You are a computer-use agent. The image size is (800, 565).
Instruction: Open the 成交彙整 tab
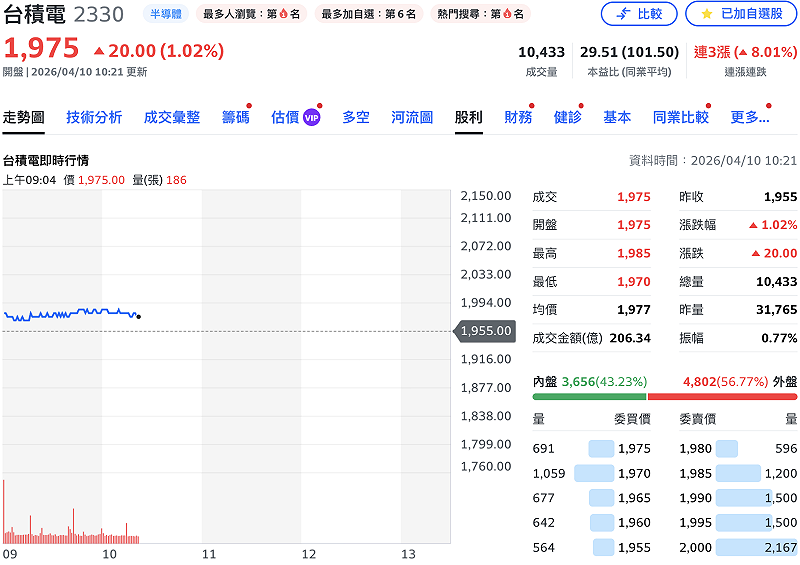point(172,117)
